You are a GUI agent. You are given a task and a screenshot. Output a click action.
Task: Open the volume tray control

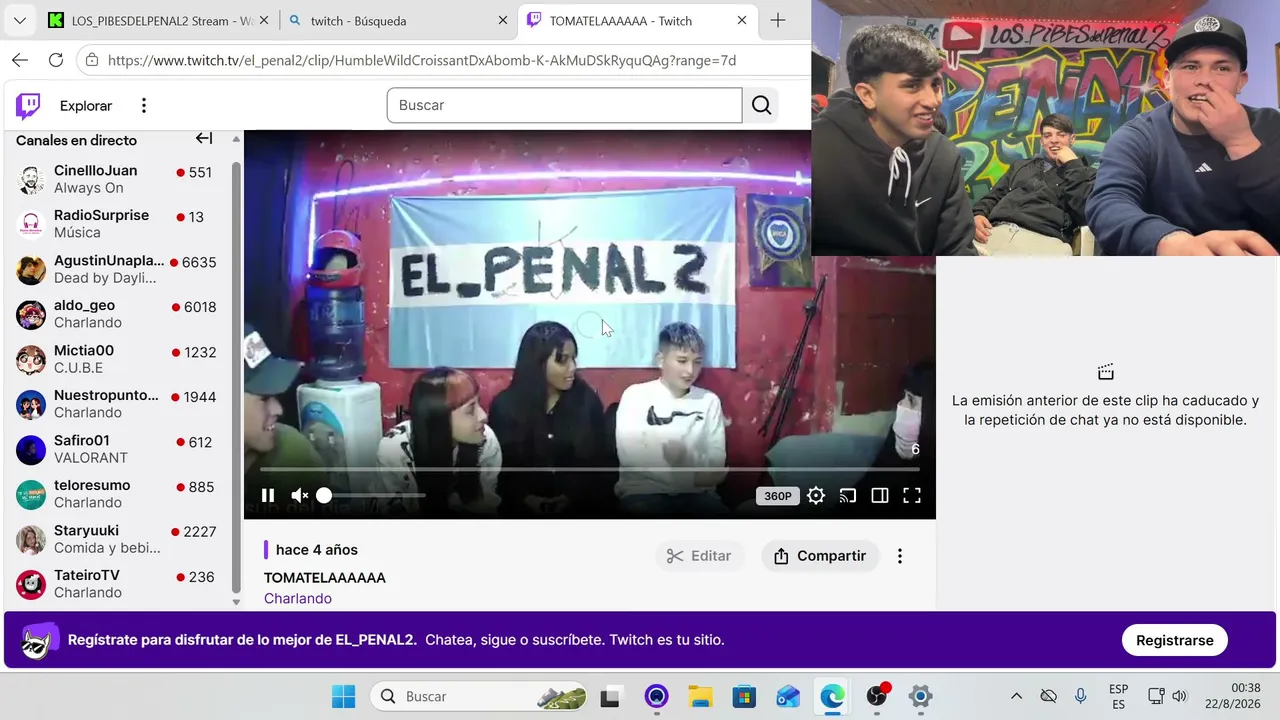click(1180, 696)
